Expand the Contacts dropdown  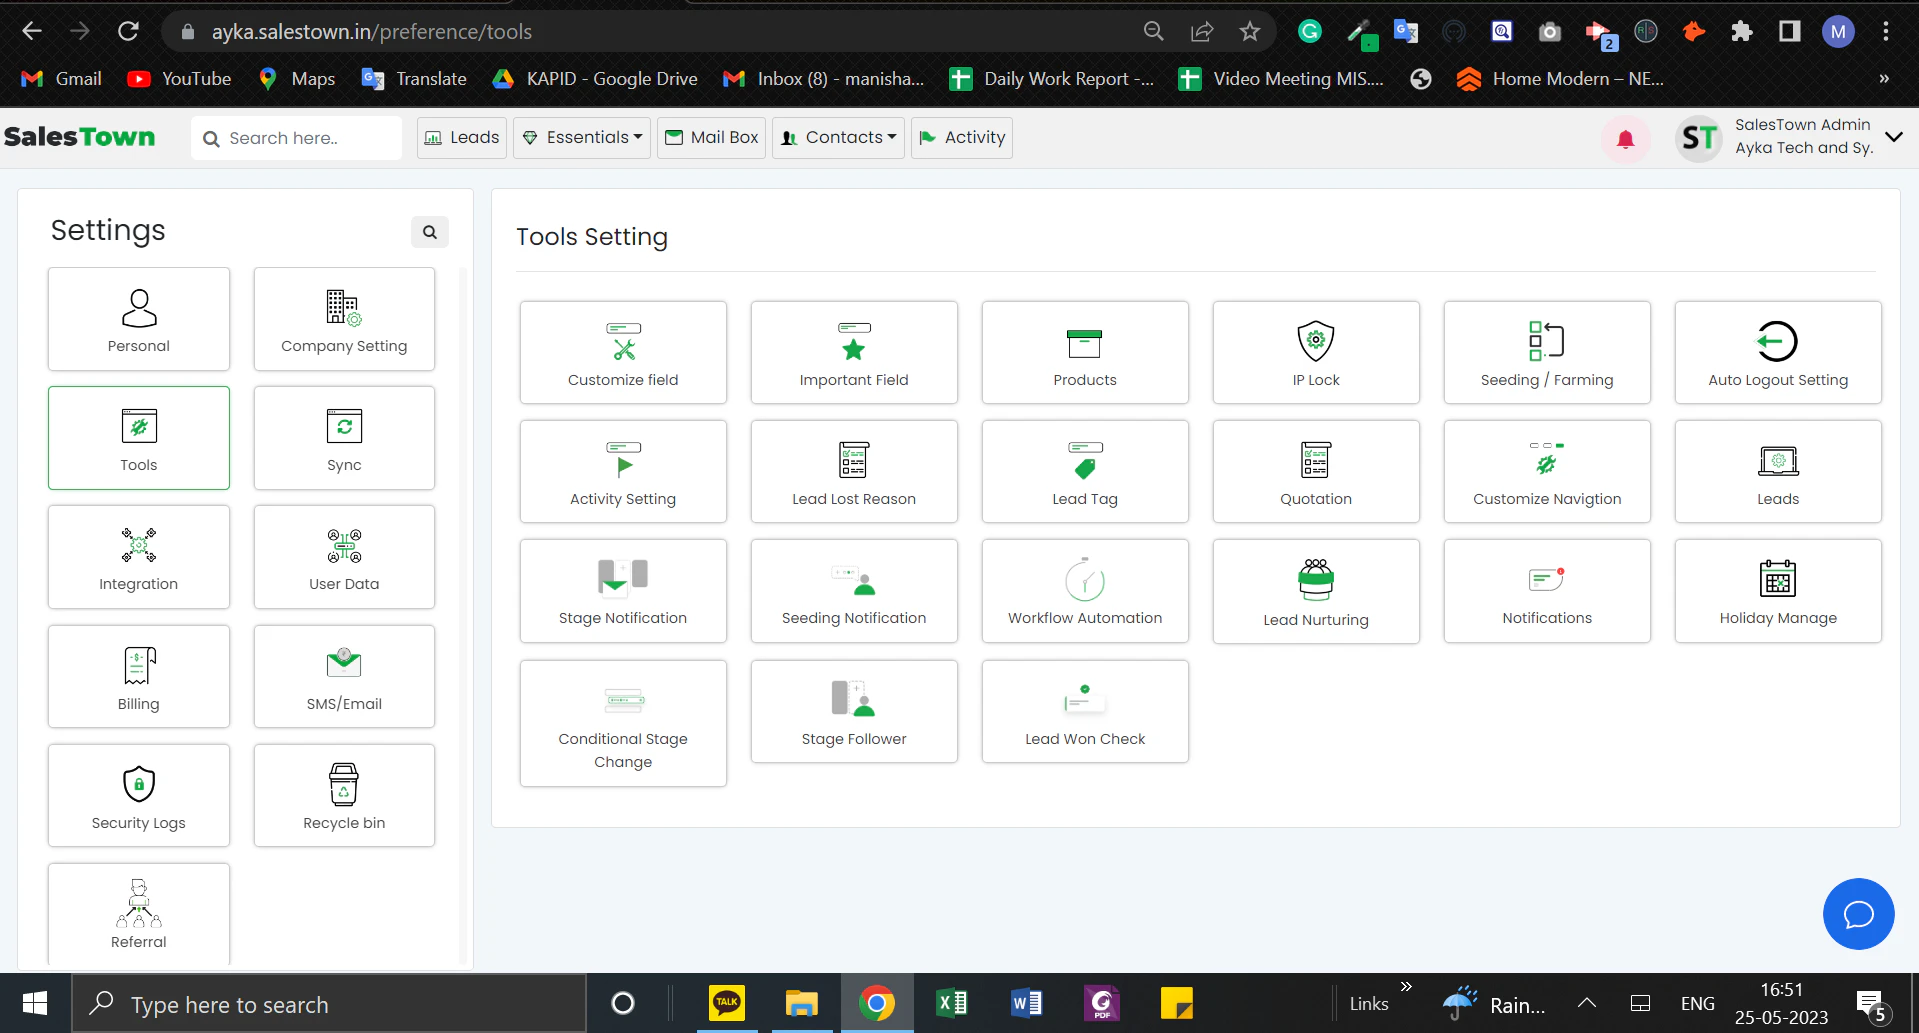pos(838,137)
